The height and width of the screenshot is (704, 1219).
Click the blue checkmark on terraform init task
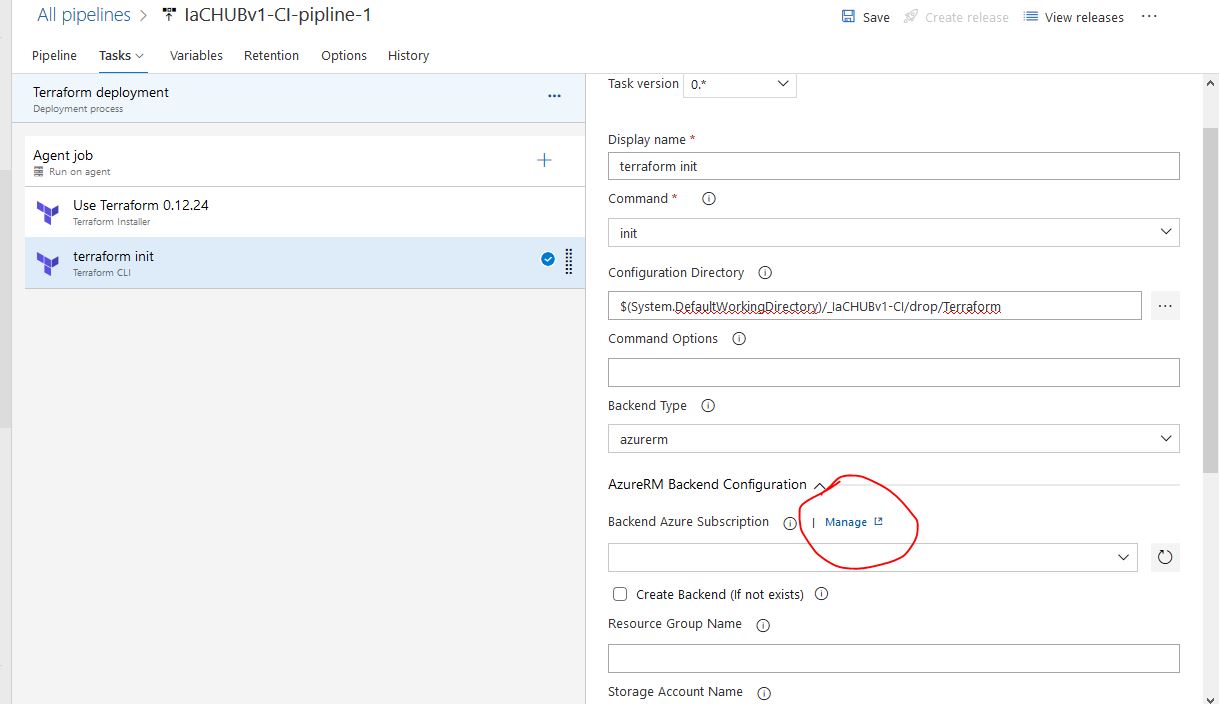[x=547, y=258]
